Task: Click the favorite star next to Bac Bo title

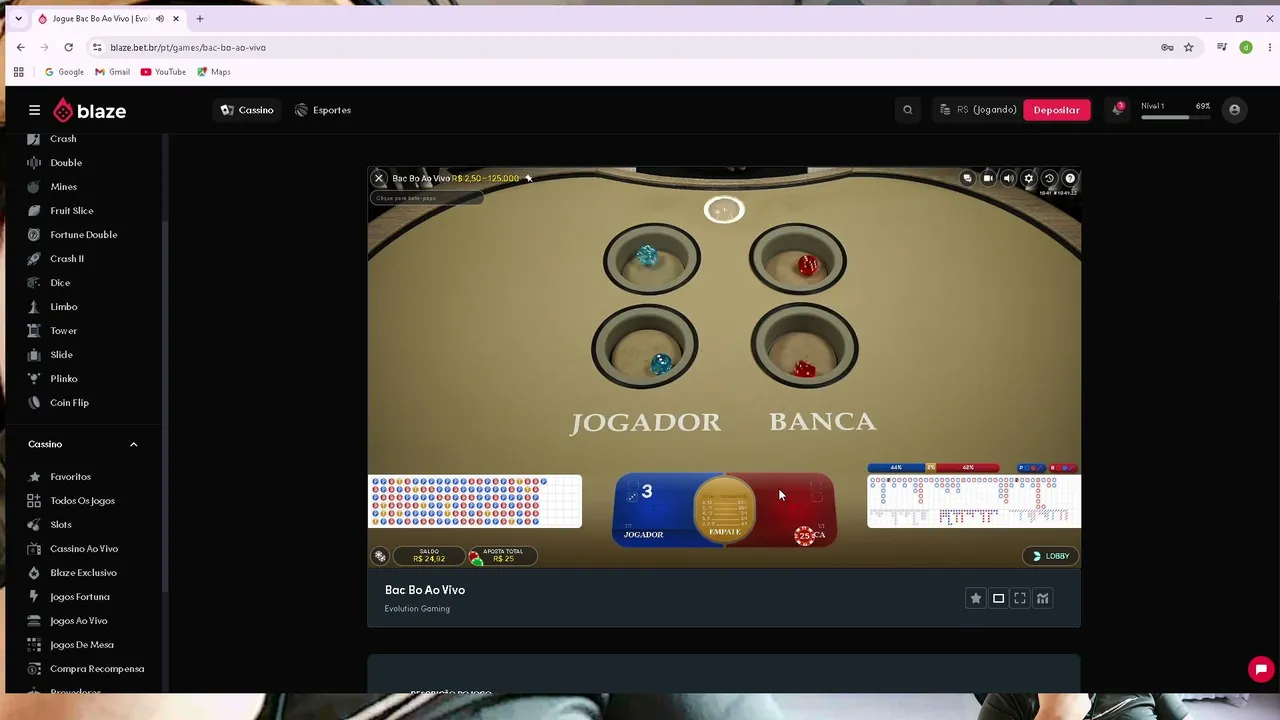Action: 528,178
